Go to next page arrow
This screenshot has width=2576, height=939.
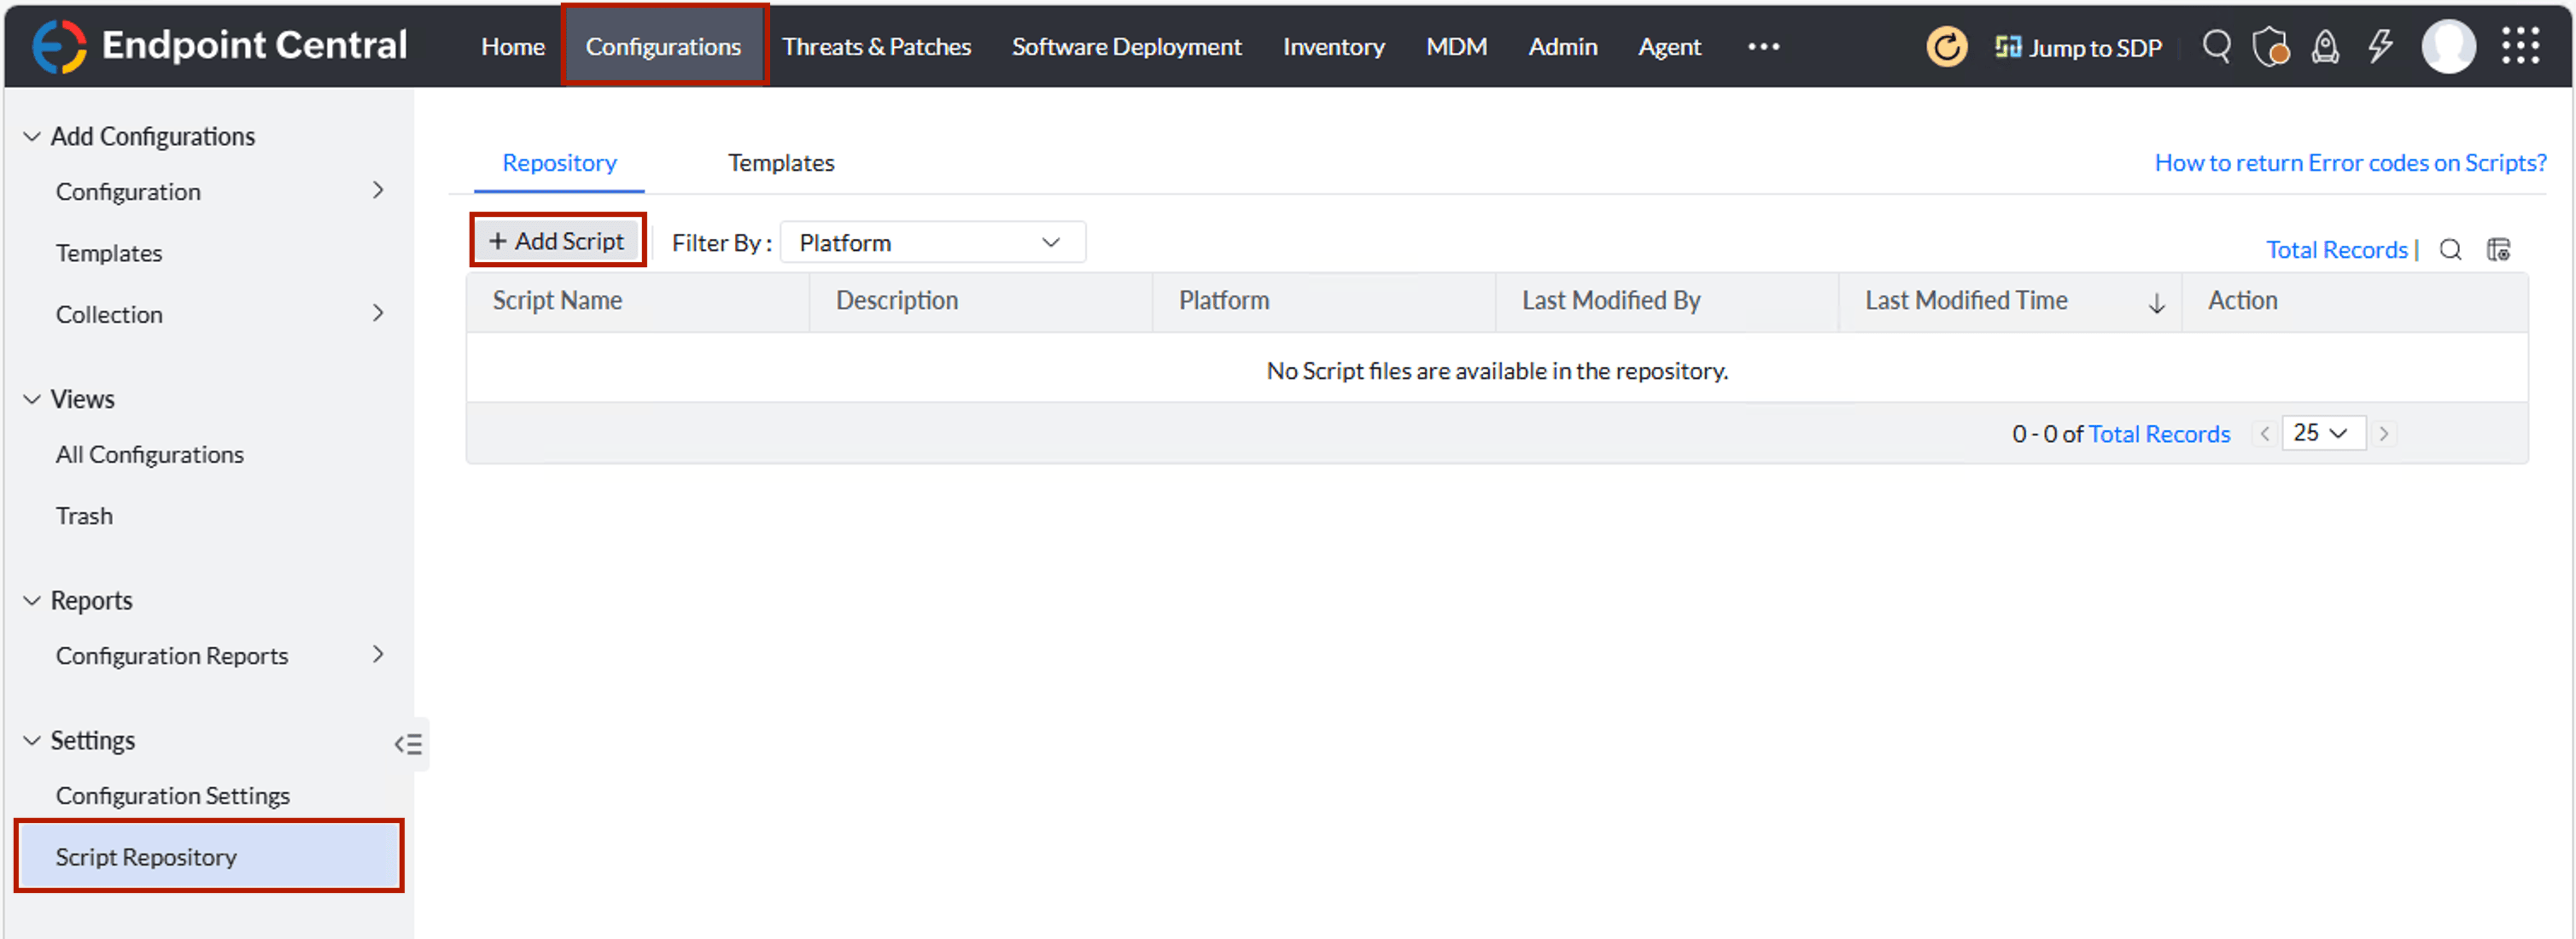tap(2384, 433)
